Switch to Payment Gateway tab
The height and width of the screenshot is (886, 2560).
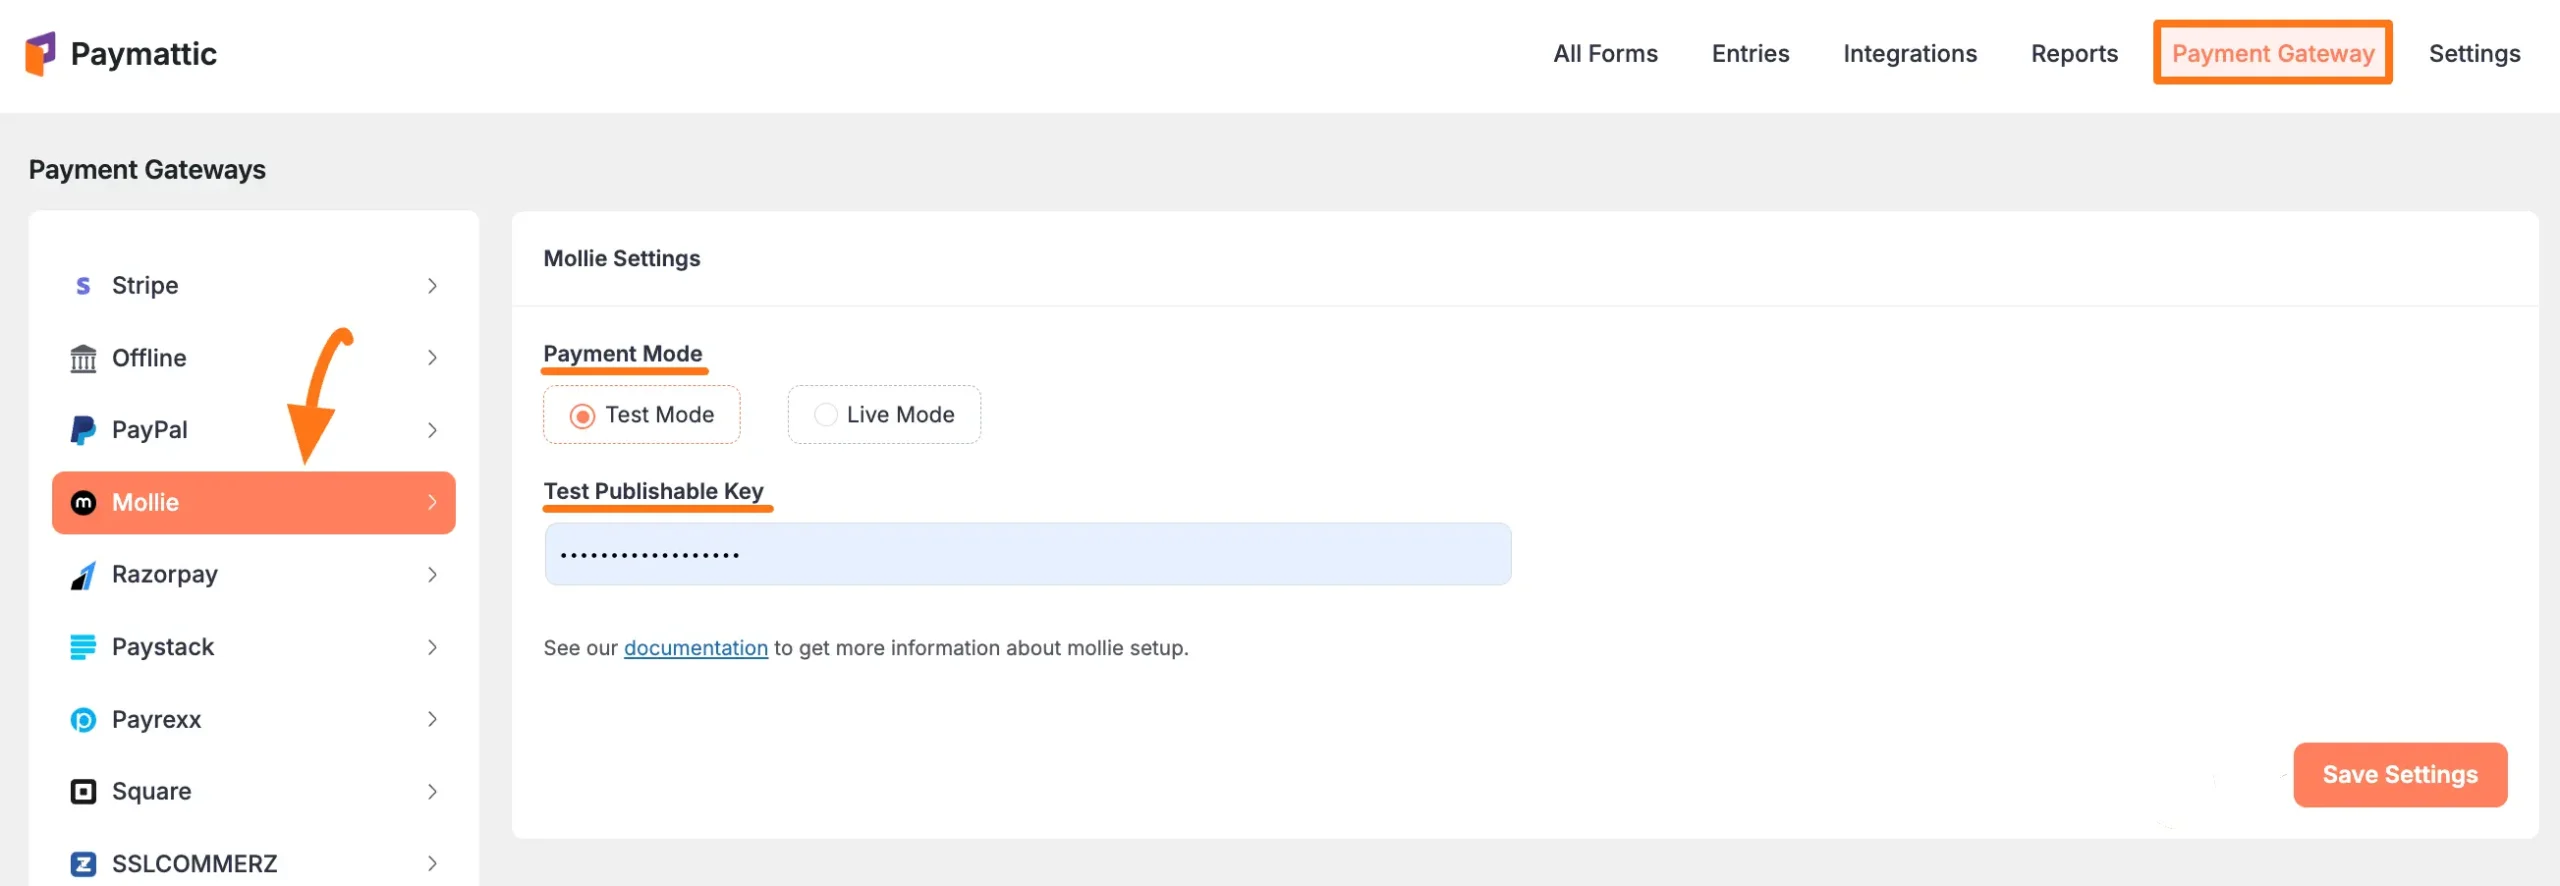[x=2273, y=53]
